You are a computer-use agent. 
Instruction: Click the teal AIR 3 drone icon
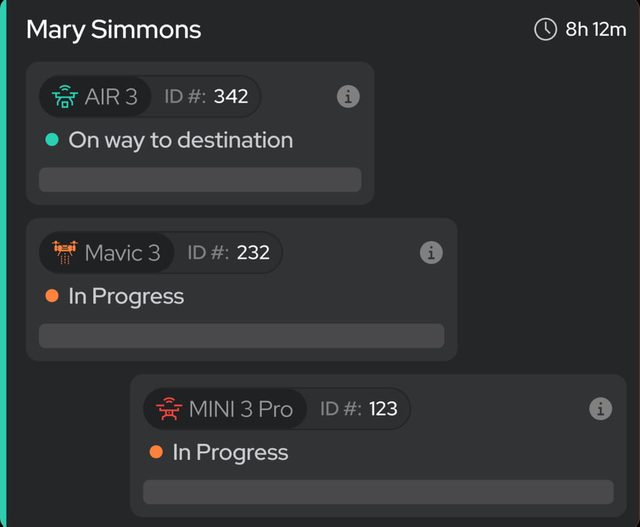pyautogui.click(x=65, y=97)
